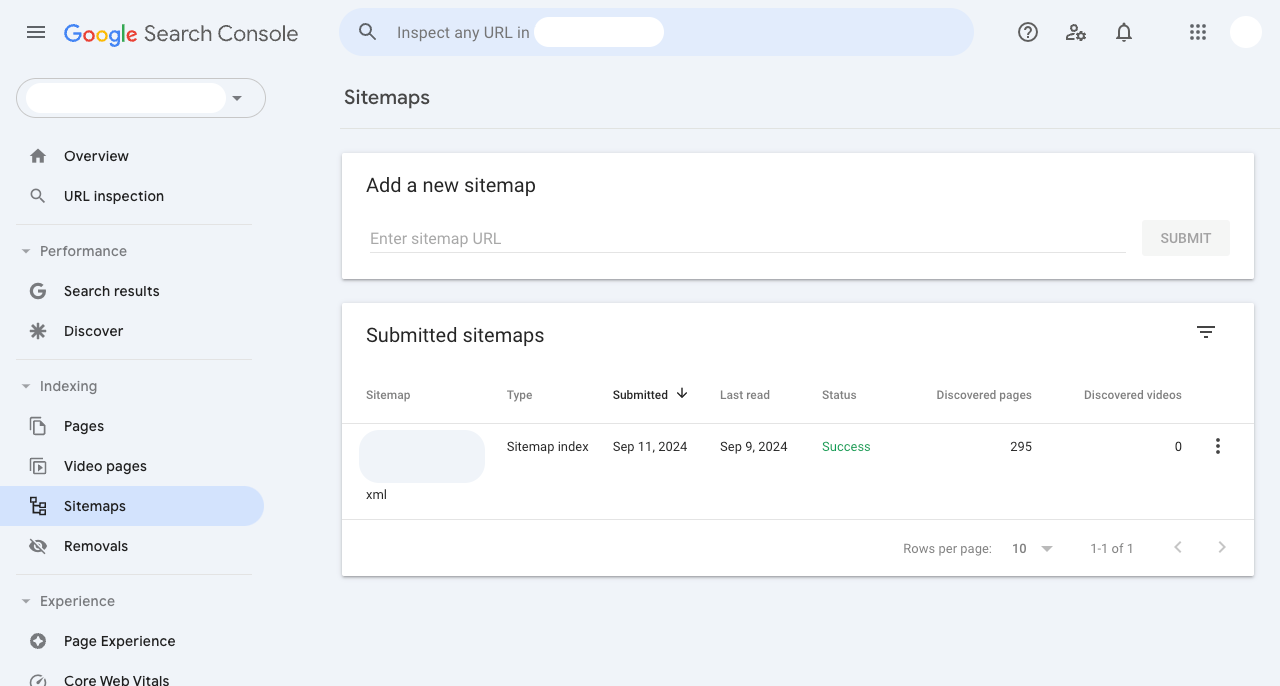Screen dimensions: 1280x686
Task: Open the property selector dropdown
Action: 141,98
